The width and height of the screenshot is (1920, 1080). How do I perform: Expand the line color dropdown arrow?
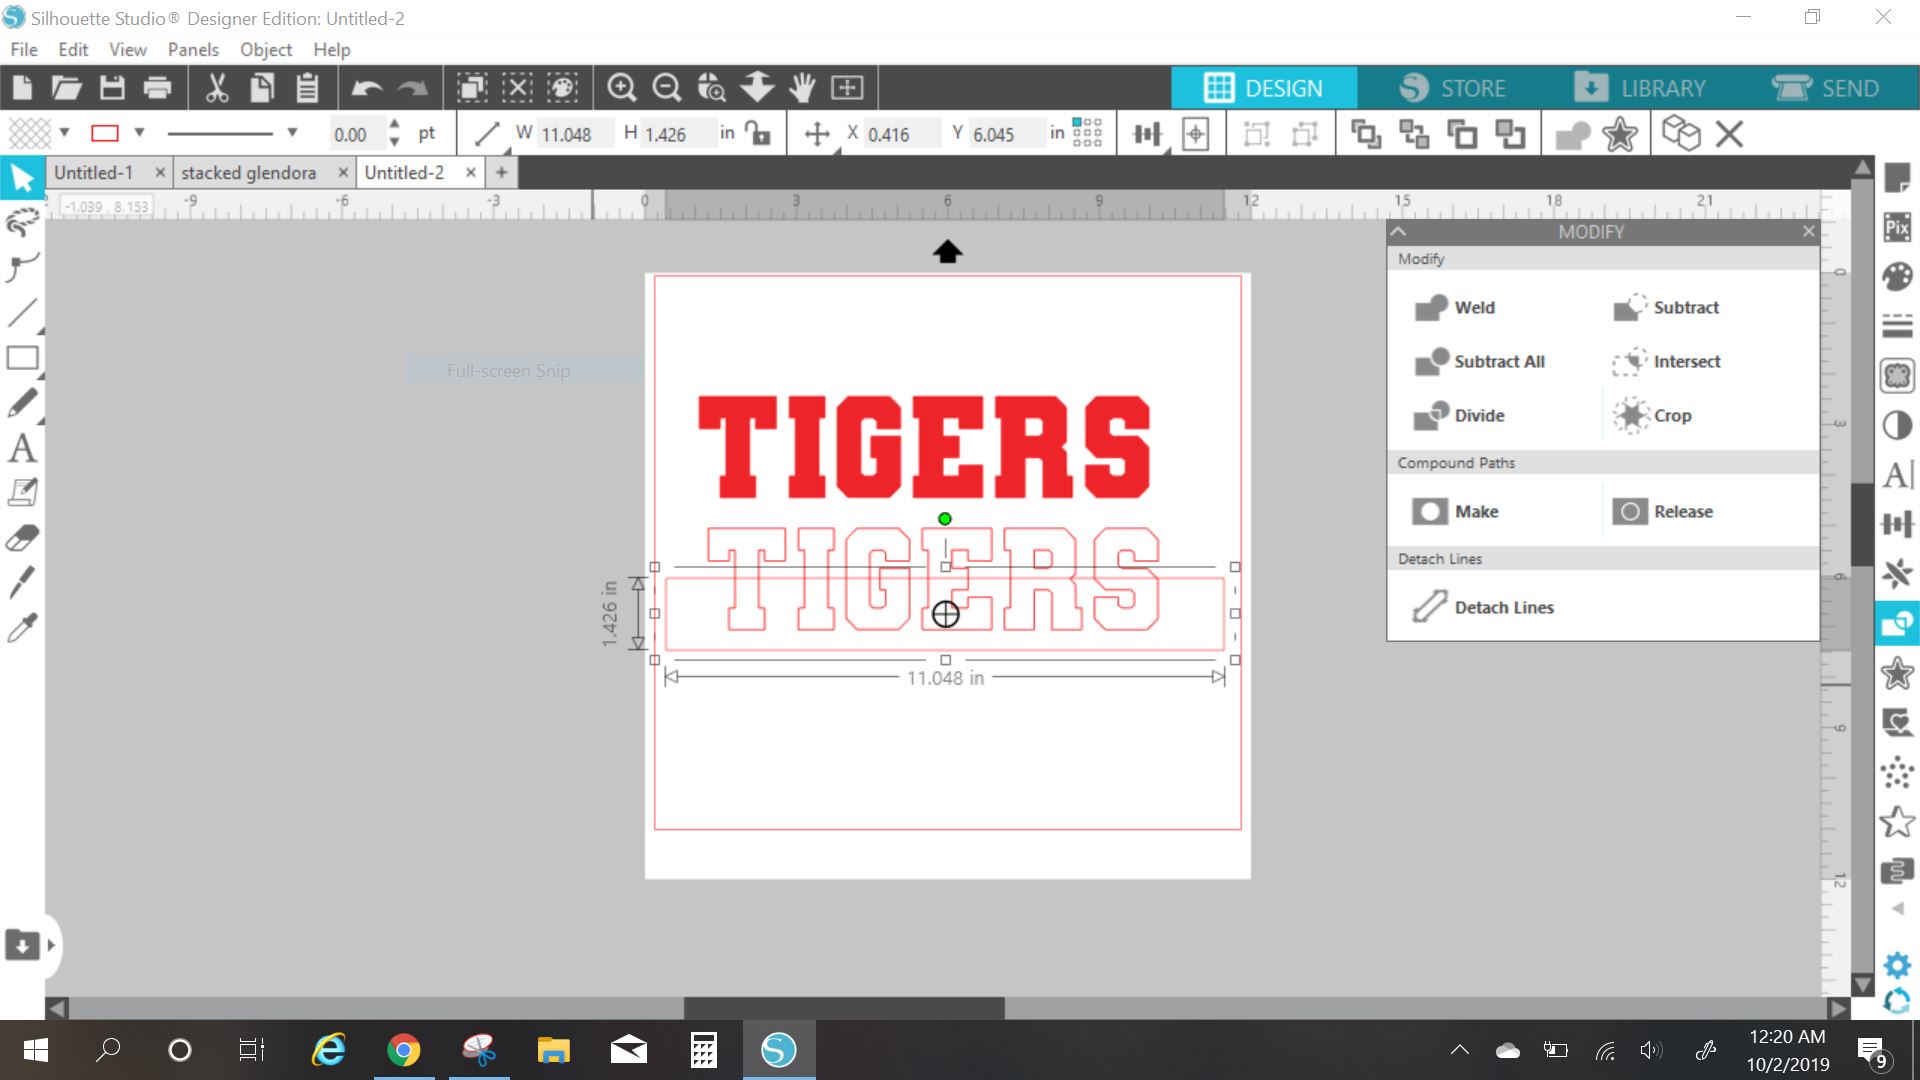click(139, 132)
